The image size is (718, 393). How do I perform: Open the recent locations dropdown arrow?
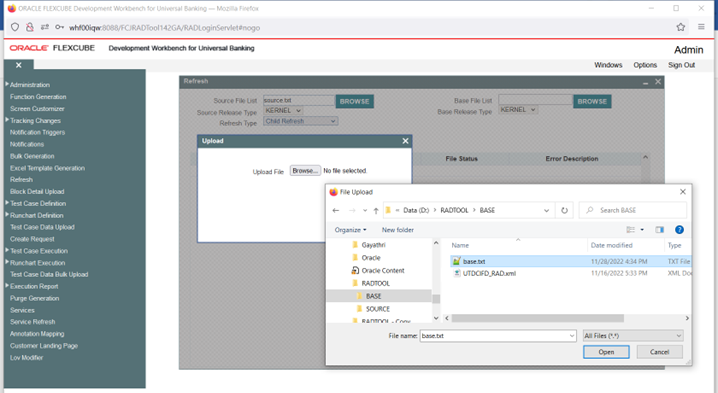point(365,210)
